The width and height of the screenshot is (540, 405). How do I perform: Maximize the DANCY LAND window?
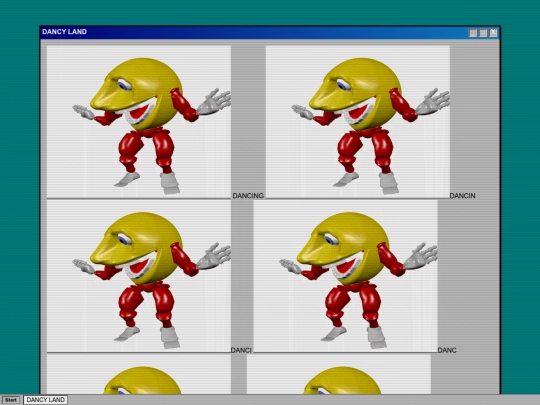tap(483, 33)
